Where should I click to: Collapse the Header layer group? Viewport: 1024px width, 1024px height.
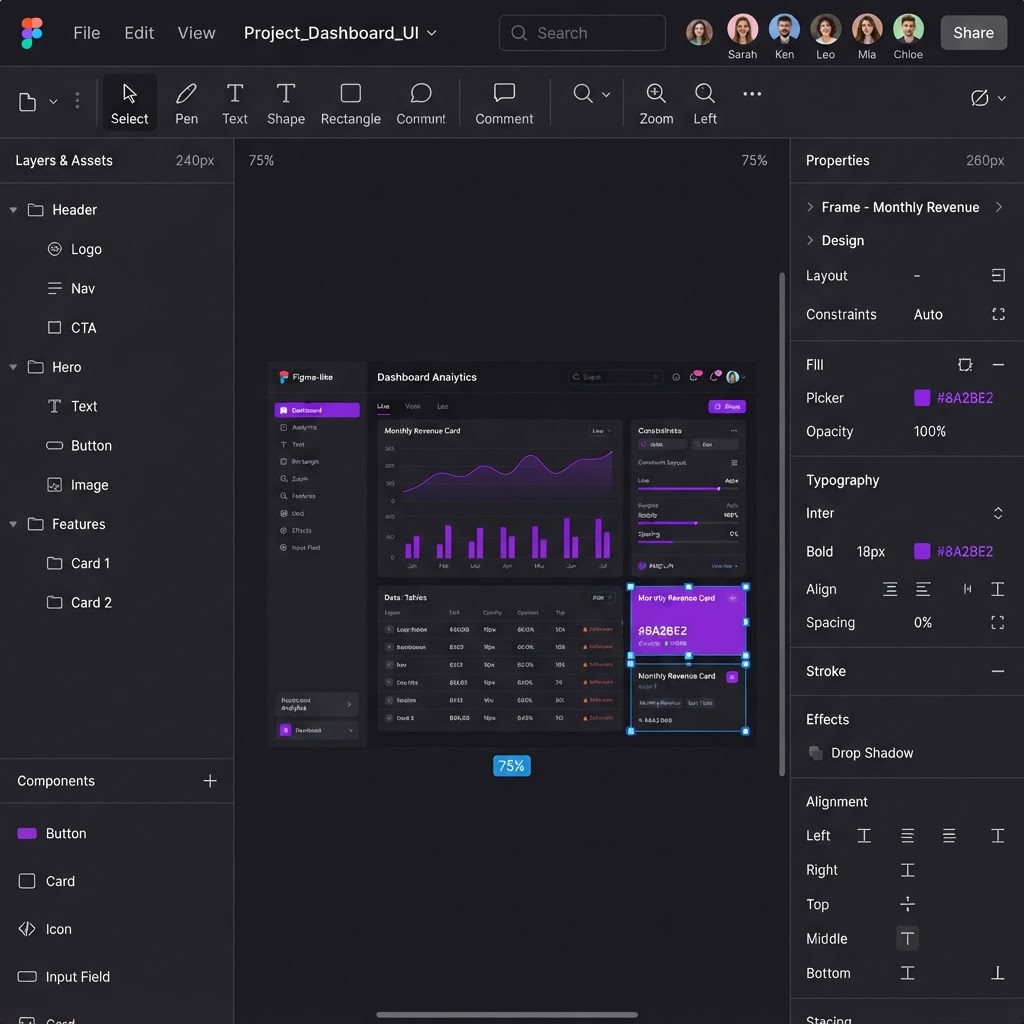(13, 210)
